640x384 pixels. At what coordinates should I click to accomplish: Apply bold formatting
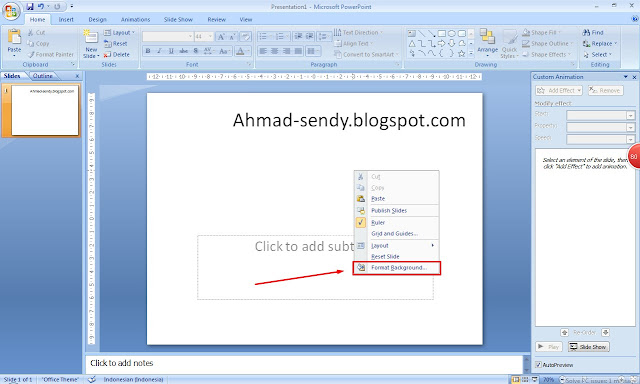coord(148,51)
